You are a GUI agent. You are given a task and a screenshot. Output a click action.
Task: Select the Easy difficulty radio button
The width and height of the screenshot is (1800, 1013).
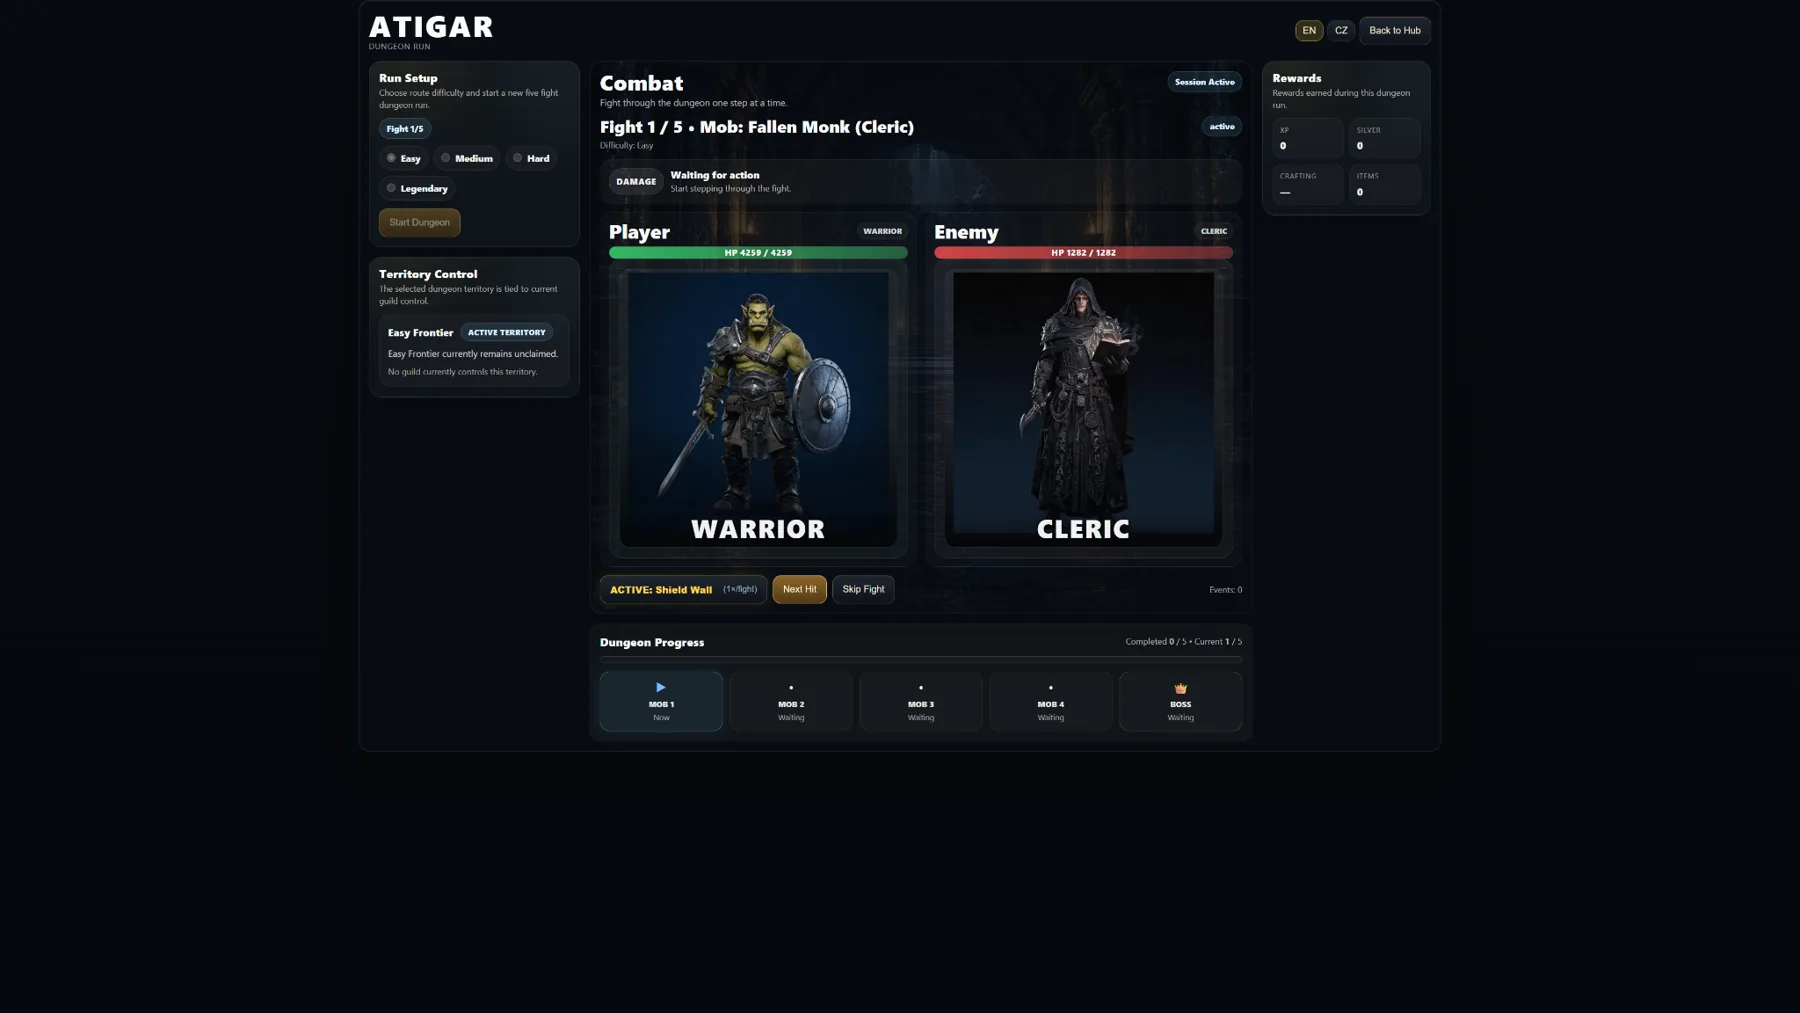[391, 158]
